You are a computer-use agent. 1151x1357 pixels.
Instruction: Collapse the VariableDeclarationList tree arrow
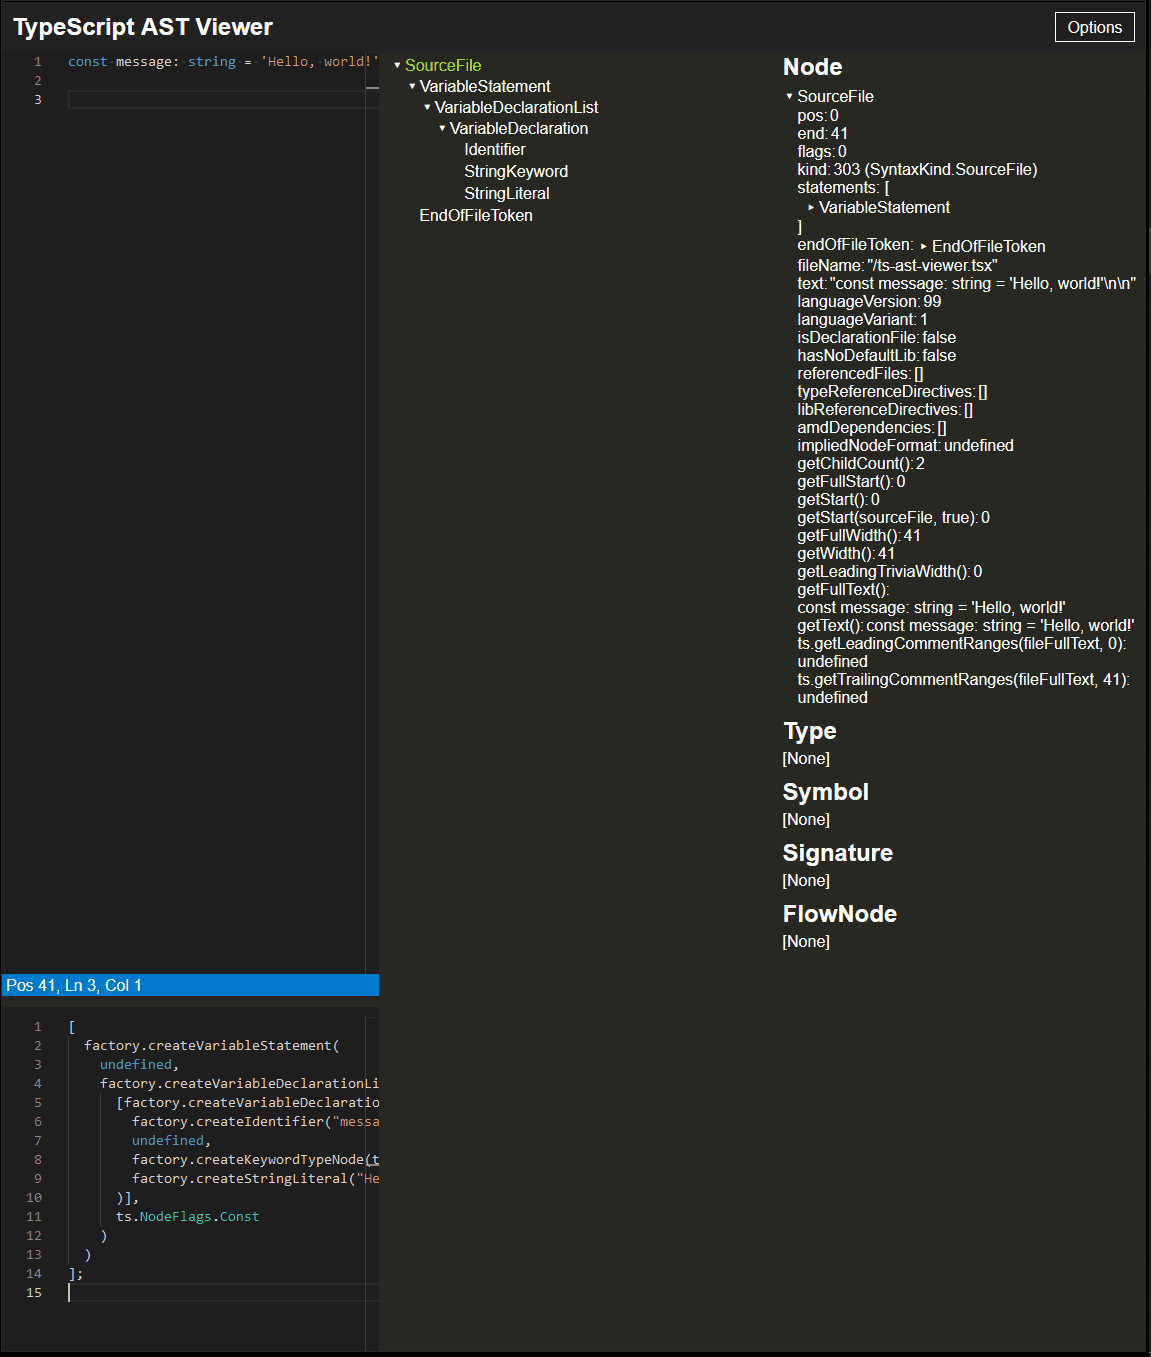pos(427,108)
